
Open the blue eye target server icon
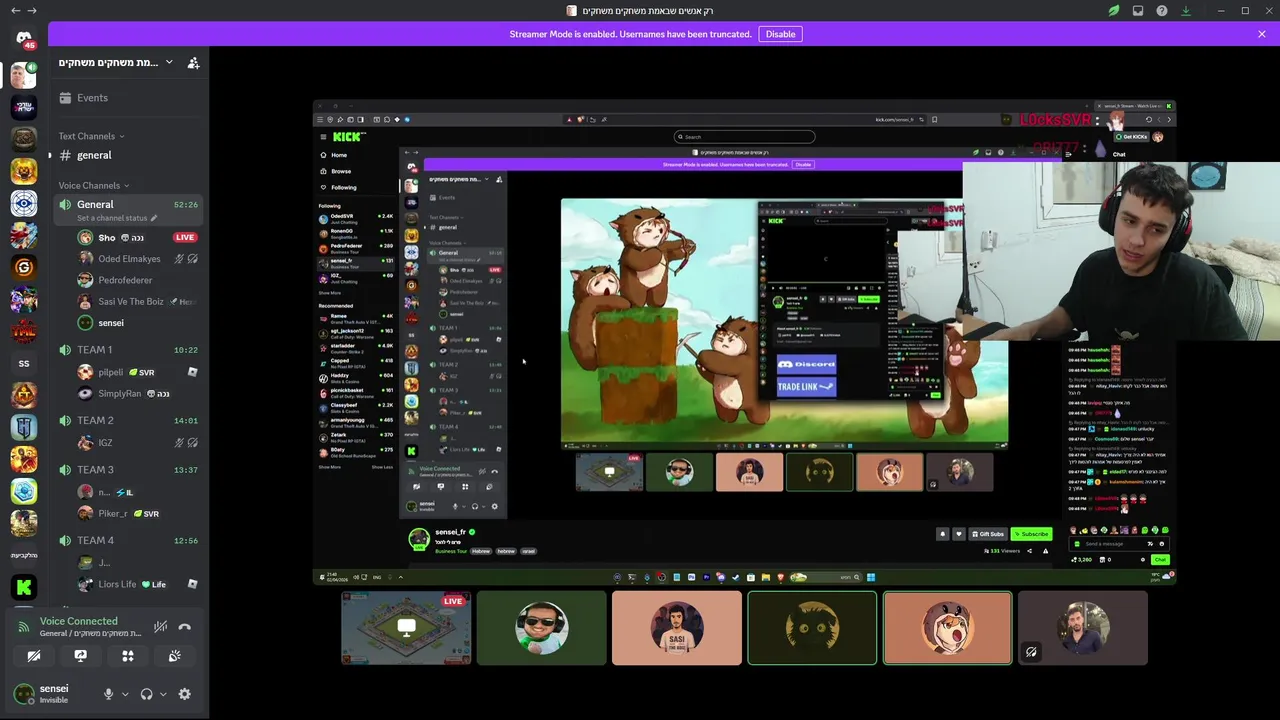pos(24,203)
